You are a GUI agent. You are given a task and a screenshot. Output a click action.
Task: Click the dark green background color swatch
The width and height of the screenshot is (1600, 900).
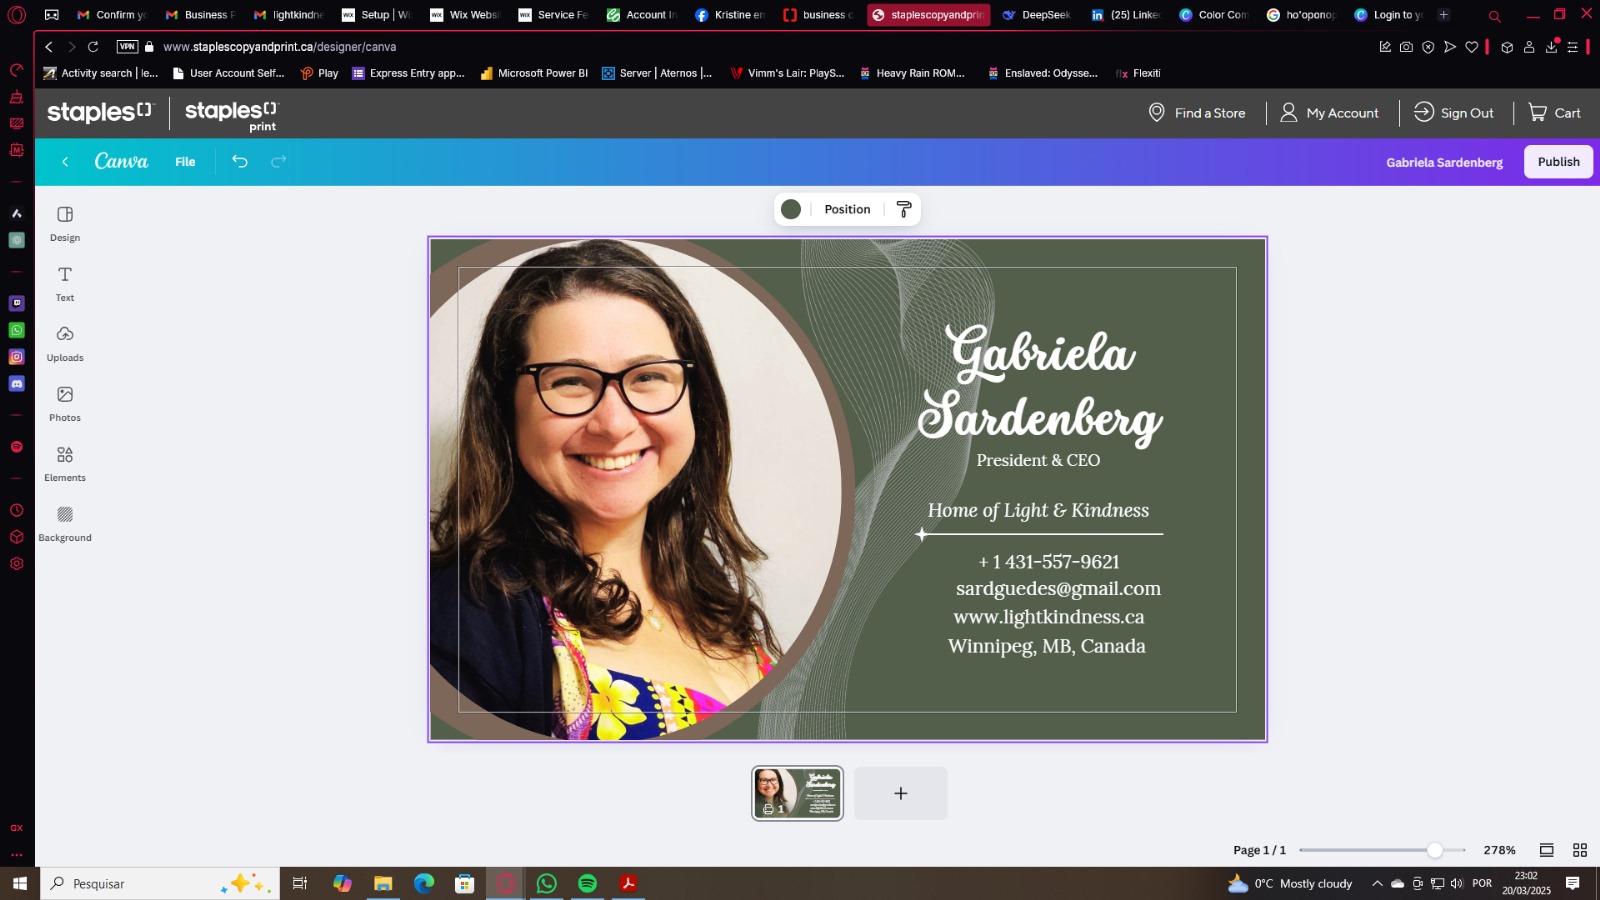[791, 209]
